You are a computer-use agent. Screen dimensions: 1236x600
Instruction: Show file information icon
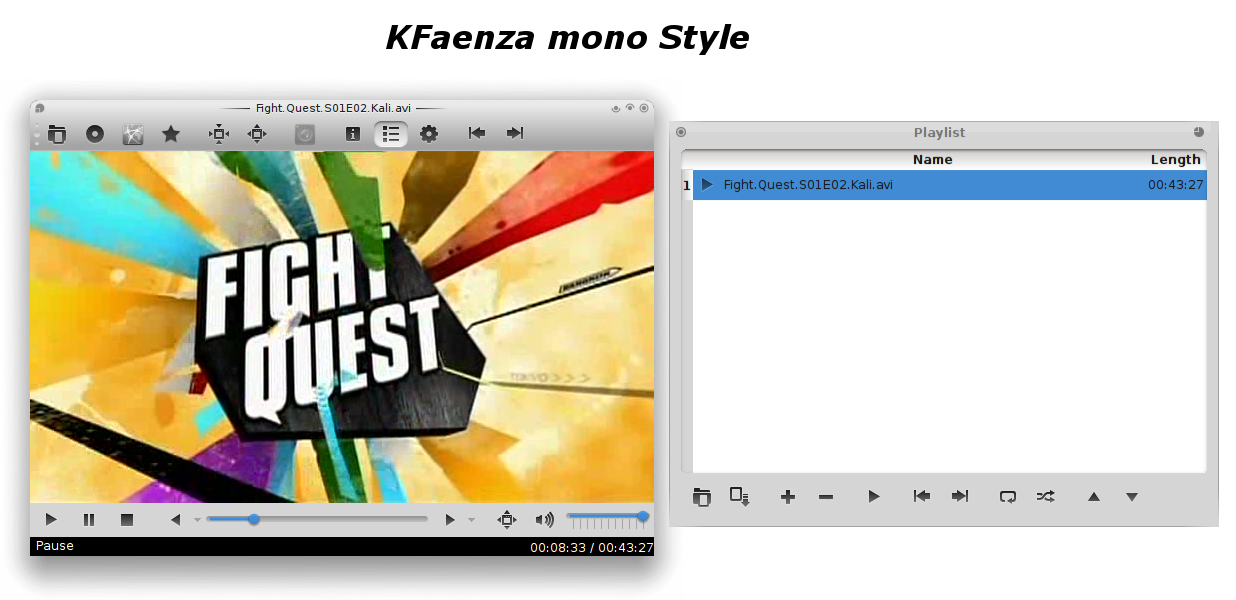point(353,134)
